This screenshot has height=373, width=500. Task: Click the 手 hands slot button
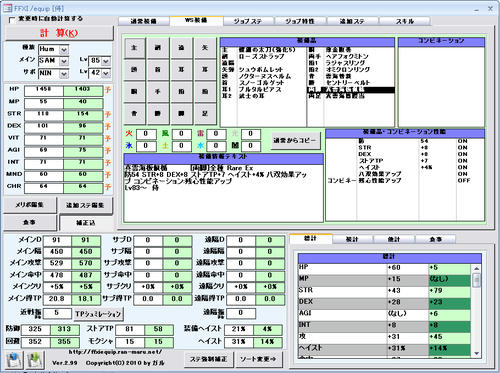(158, 92)
